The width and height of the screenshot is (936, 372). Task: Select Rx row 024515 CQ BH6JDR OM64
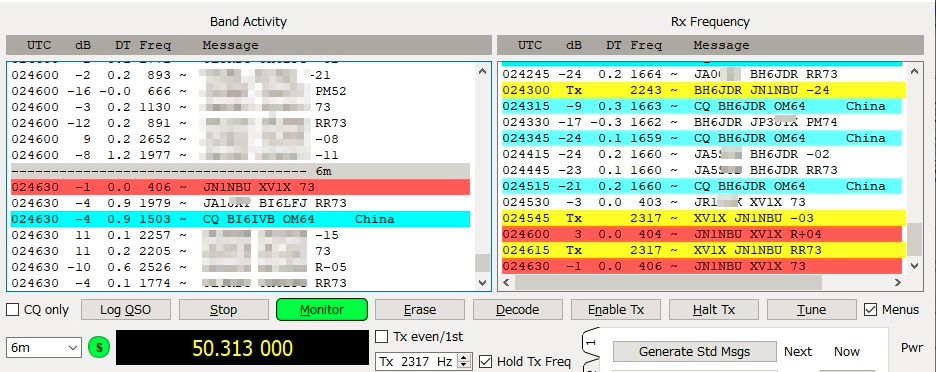click(x=701, y=186)
